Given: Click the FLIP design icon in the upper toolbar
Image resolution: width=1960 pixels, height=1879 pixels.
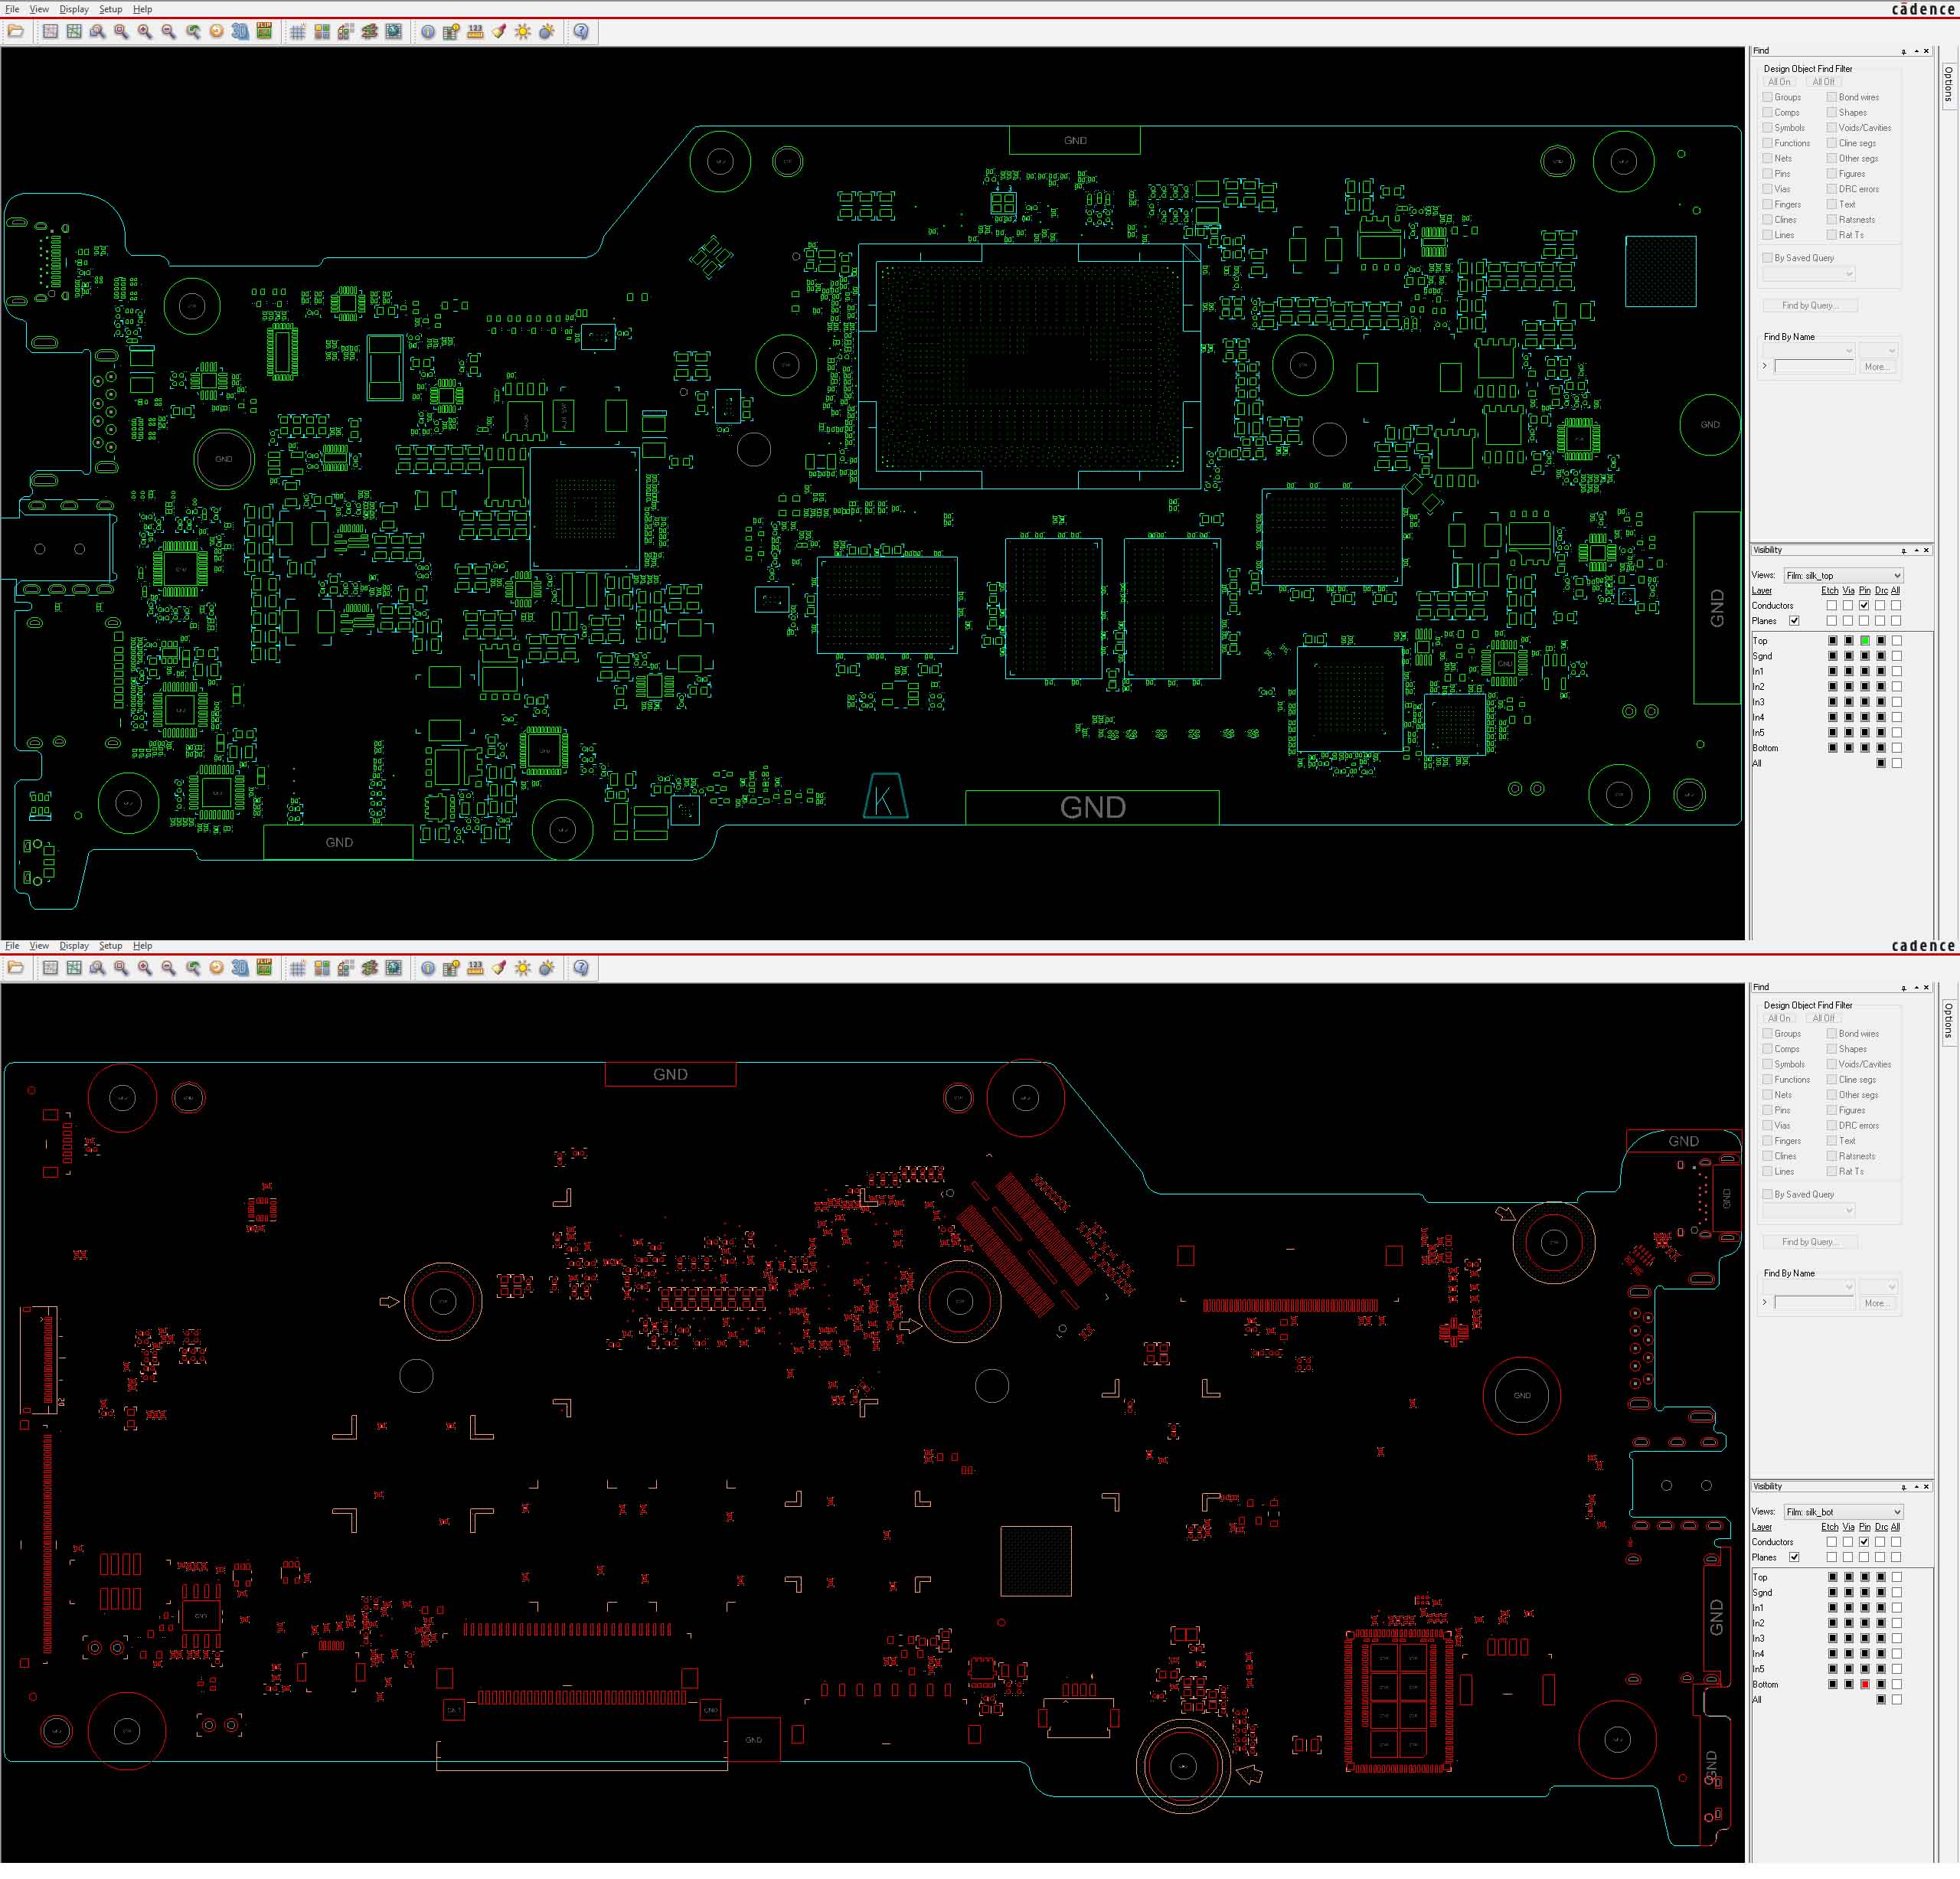Looking at the screenshot, I should pyautogui.click(x=264, y=32).
